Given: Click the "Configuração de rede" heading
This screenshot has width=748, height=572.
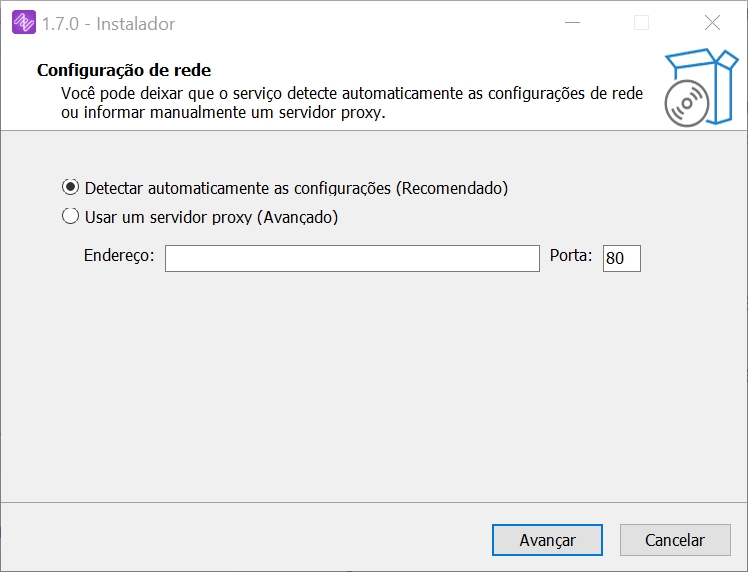Looking at the screenshot, I should point(124,70).
